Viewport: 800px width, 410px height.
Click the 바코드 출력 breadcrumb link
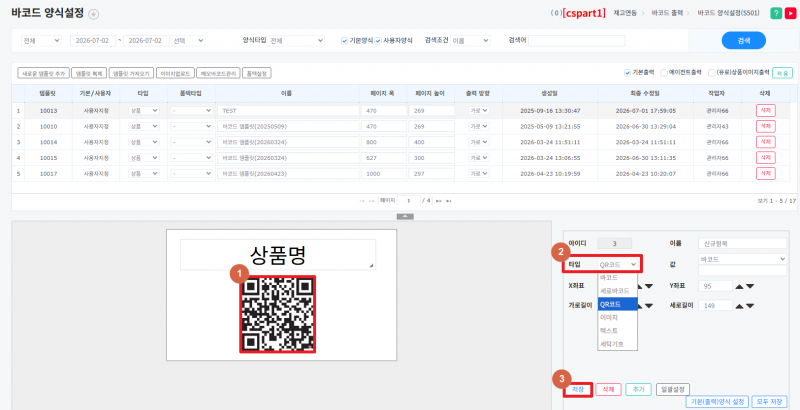[x=667, y=13]
